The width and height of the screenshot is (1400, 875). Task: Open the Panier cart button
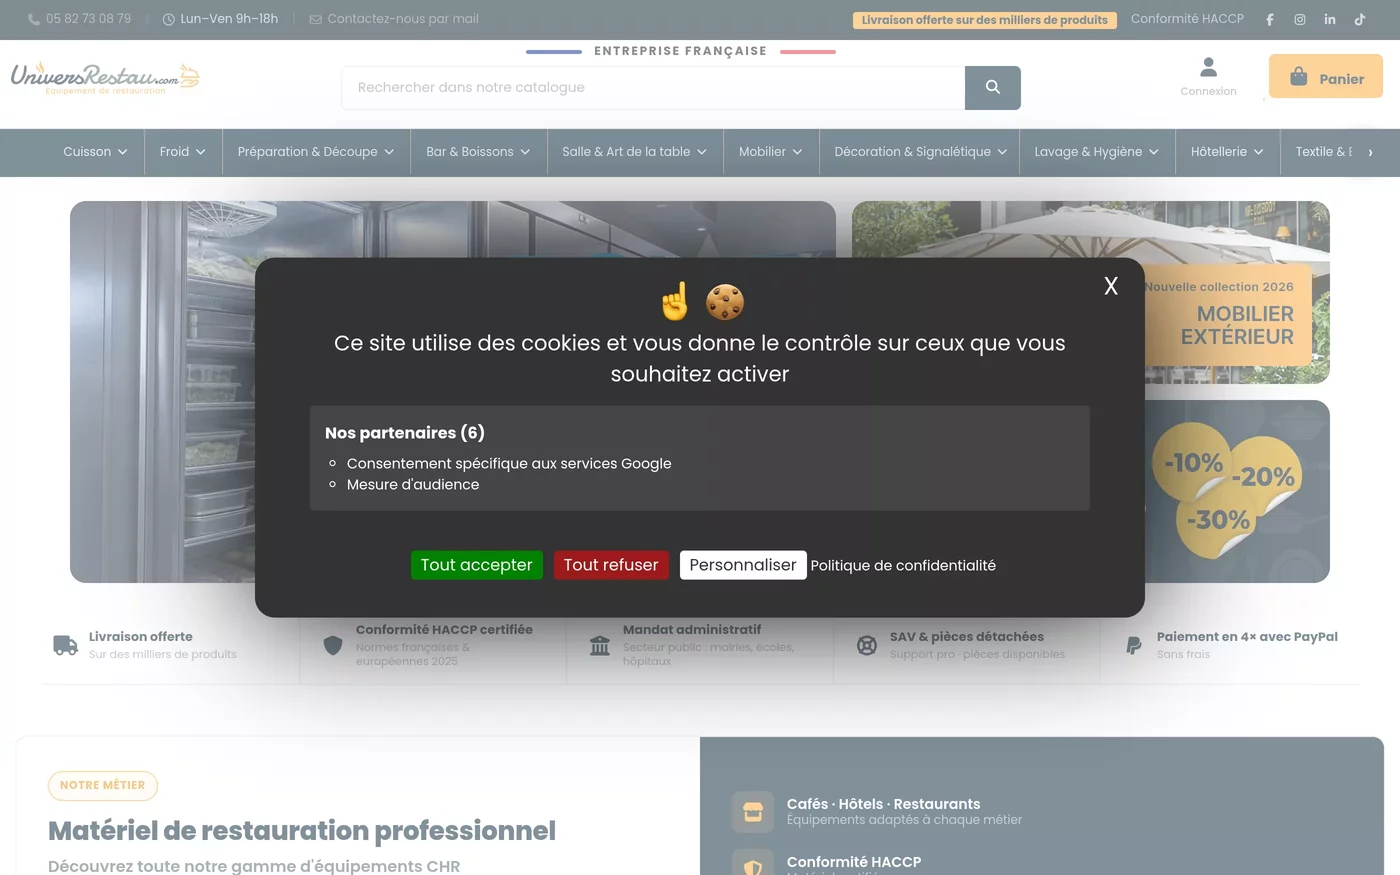(1326, 77)
